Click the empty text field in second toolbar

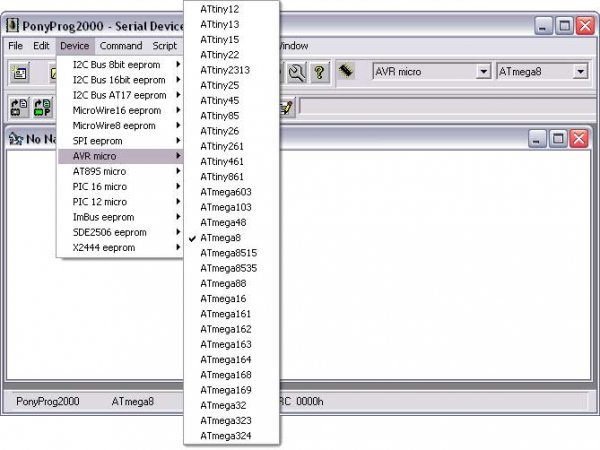coord(440,107)
